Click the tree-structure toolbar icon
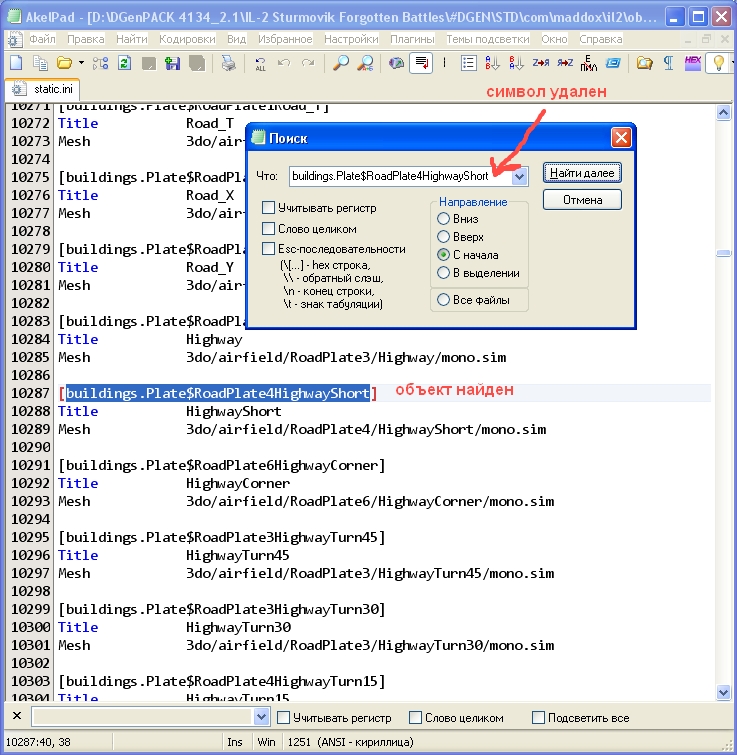 click(x=100, y=63)
